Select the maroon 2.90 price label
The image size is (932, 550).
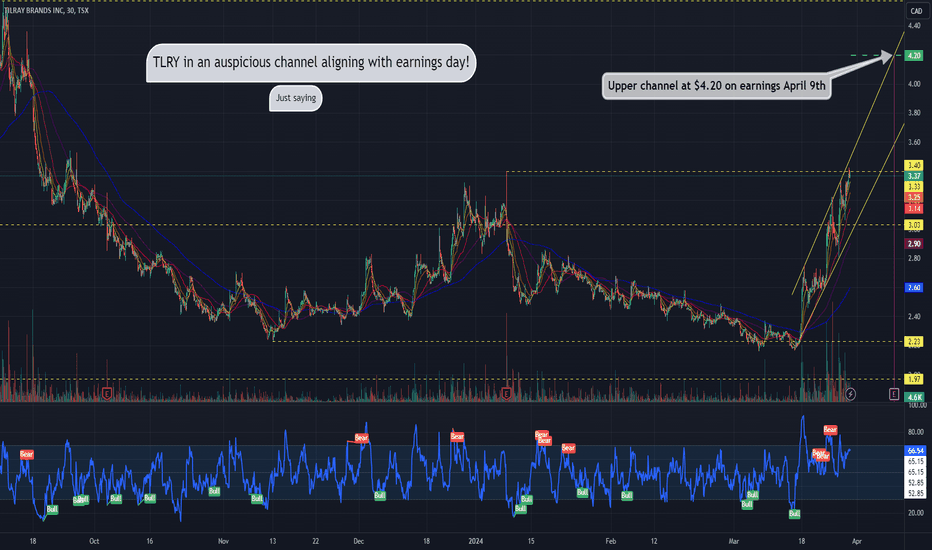(x=914, y=244)
